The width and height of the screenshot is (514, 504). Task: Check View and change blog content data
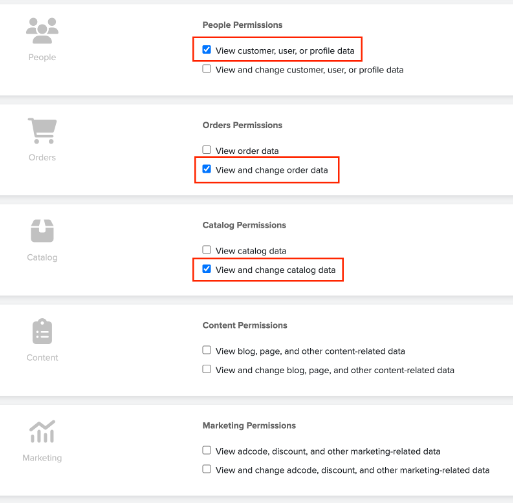point(207,369)
